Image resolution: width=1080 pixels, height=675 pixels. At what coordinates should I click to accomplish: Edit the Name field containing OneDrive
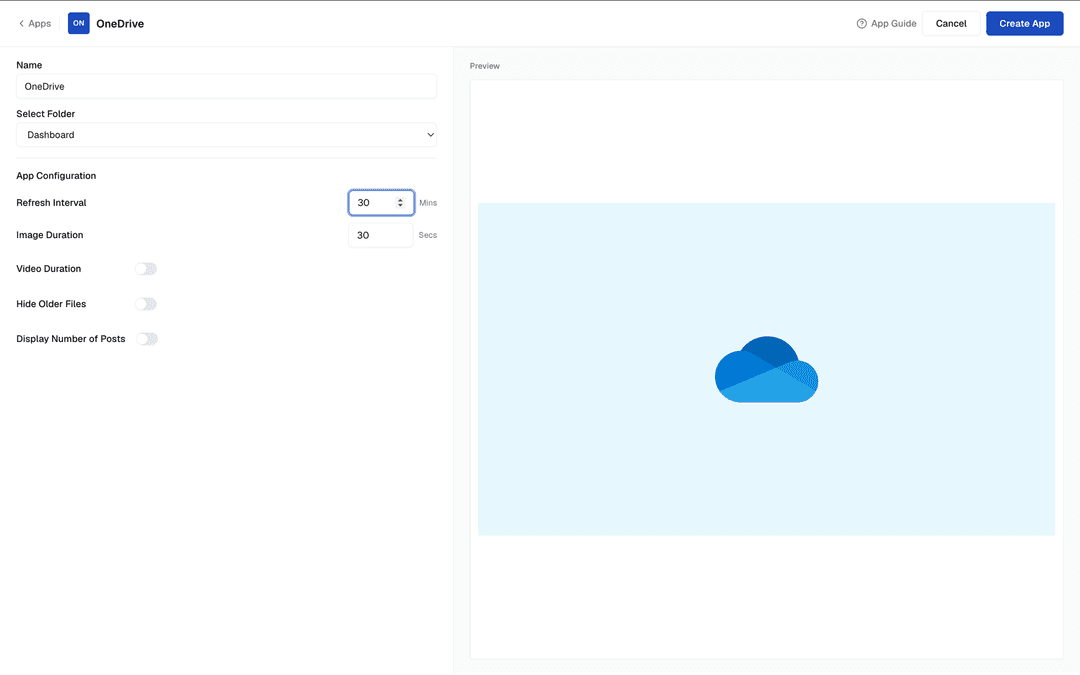coord(226,86)
